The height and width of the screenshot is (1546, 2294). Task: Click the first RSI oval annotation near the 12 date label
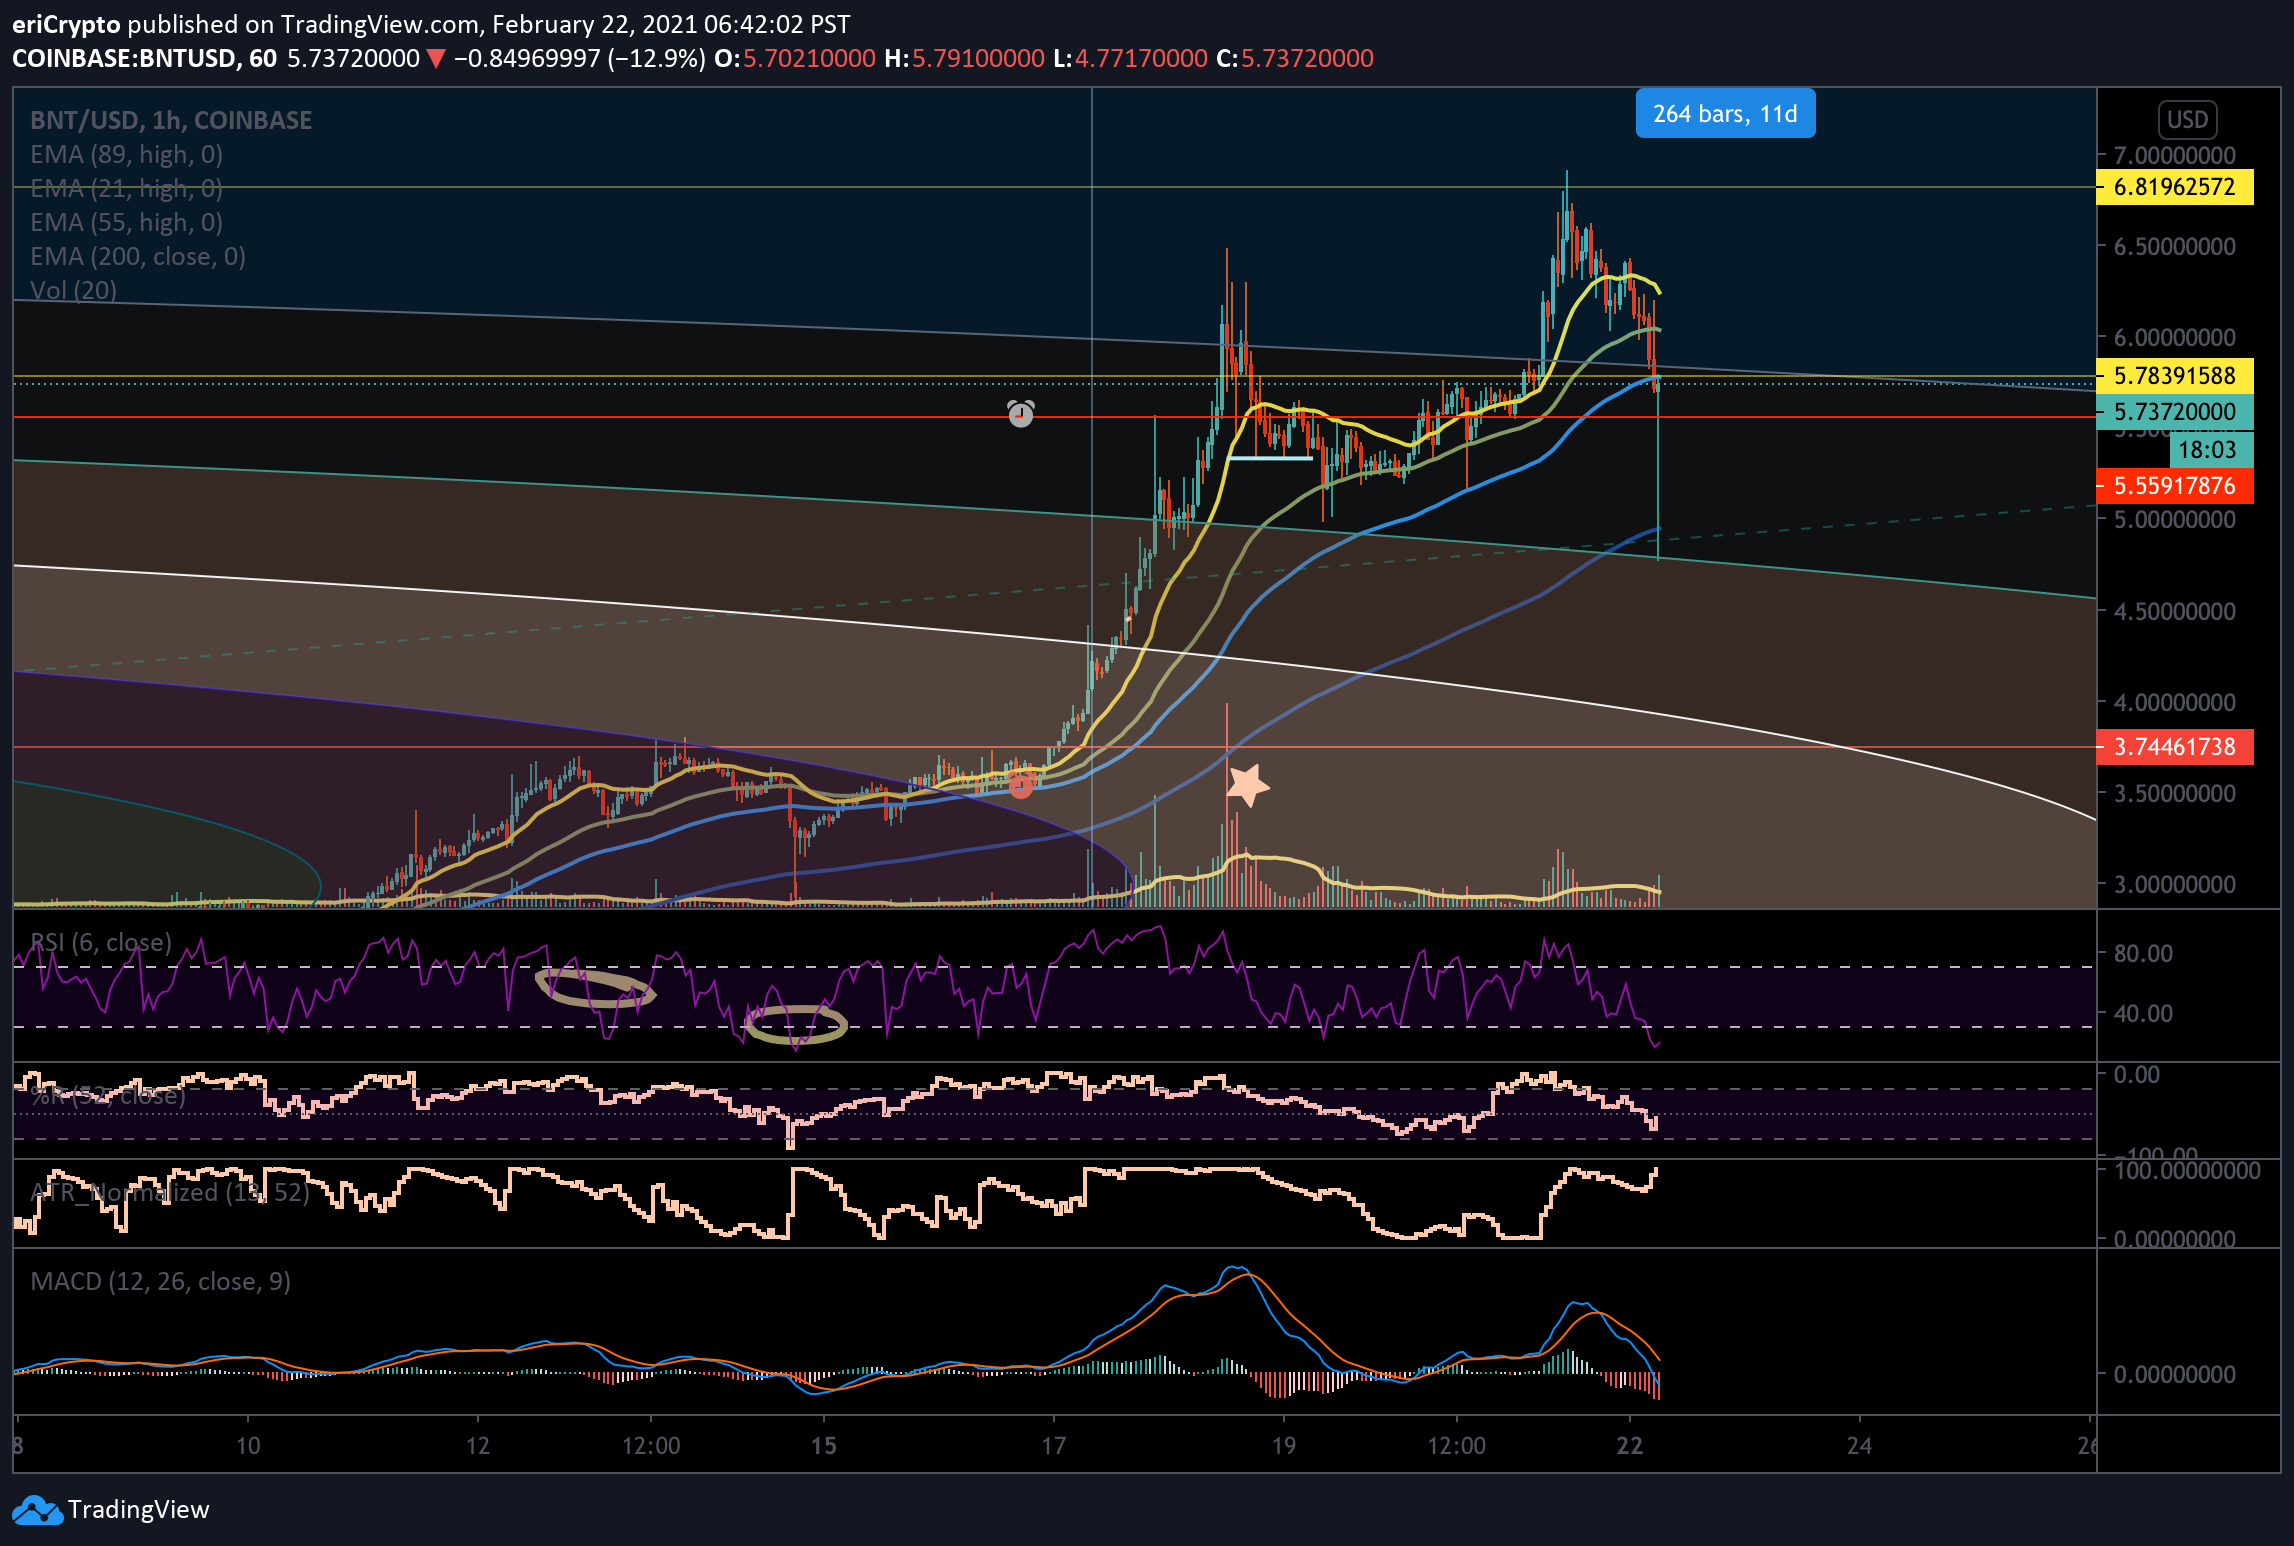(x=595, y=988)
